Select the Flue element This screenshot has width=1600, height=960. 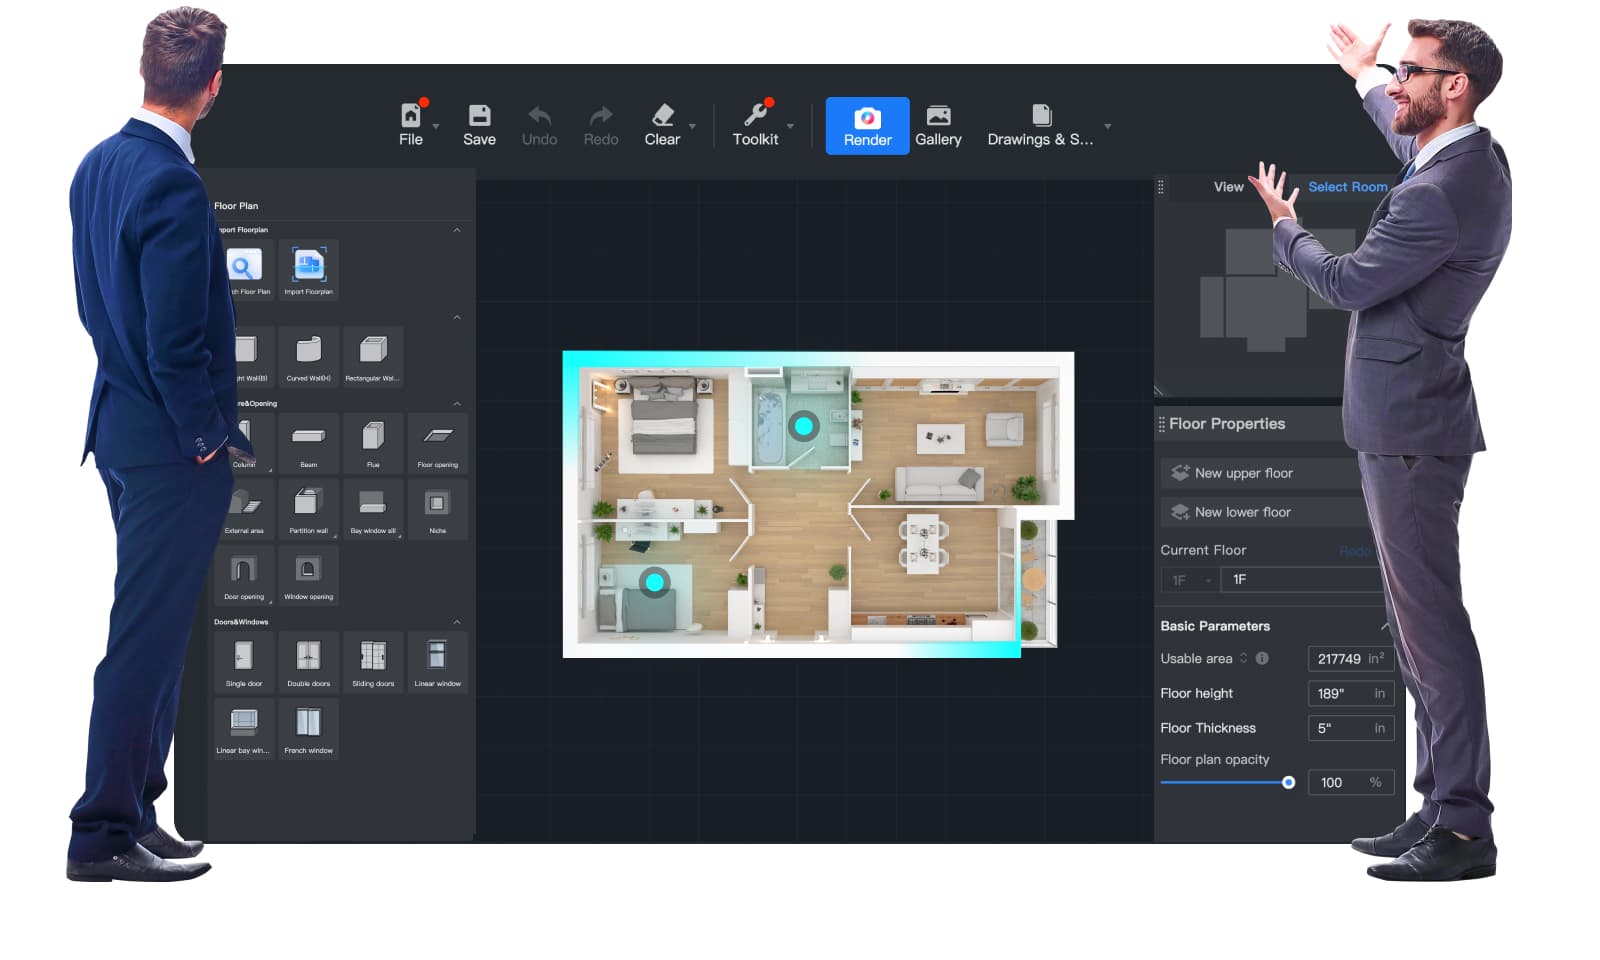pyautogui.click(x=373, y=442)
